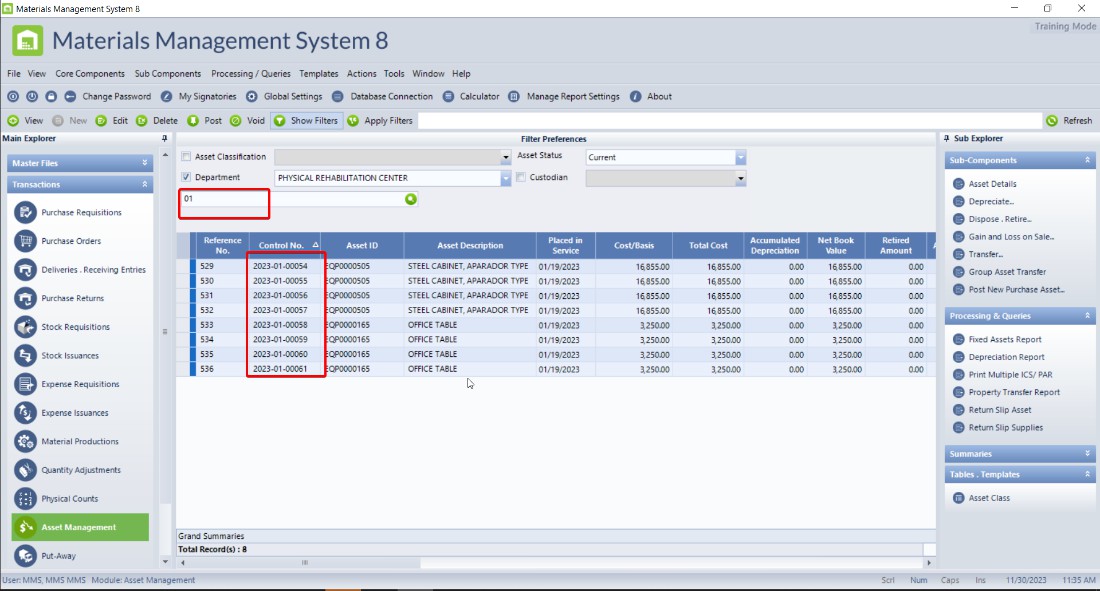
Task: Open Fixed Assets Report icon
Action: coord(958,340)
